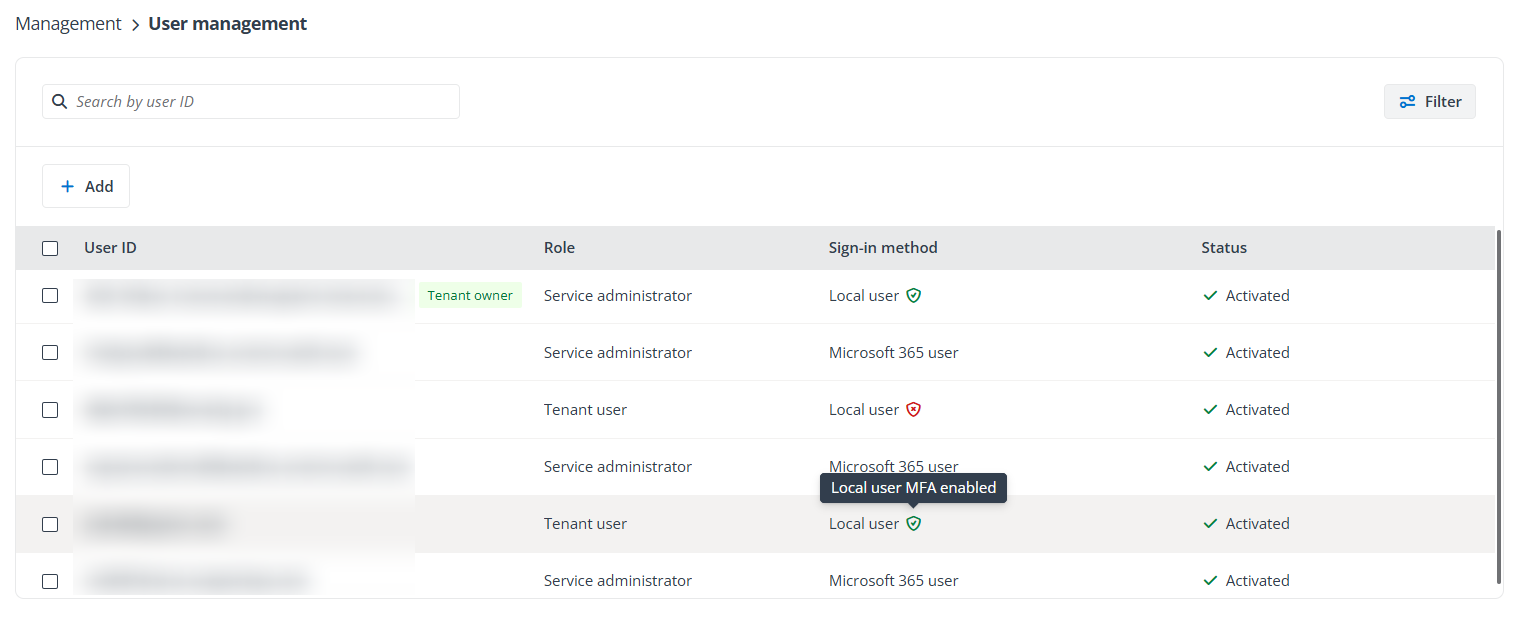This screenshot has width=1513, height=617.
Task: Click the magnifier icon in the search box
Action: 60,102
